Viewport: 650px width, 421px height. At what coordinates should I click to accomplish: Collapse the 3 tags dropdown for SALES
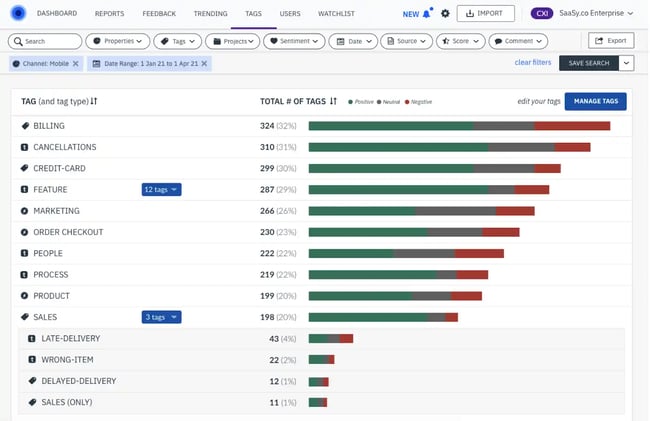coord(161,317)
